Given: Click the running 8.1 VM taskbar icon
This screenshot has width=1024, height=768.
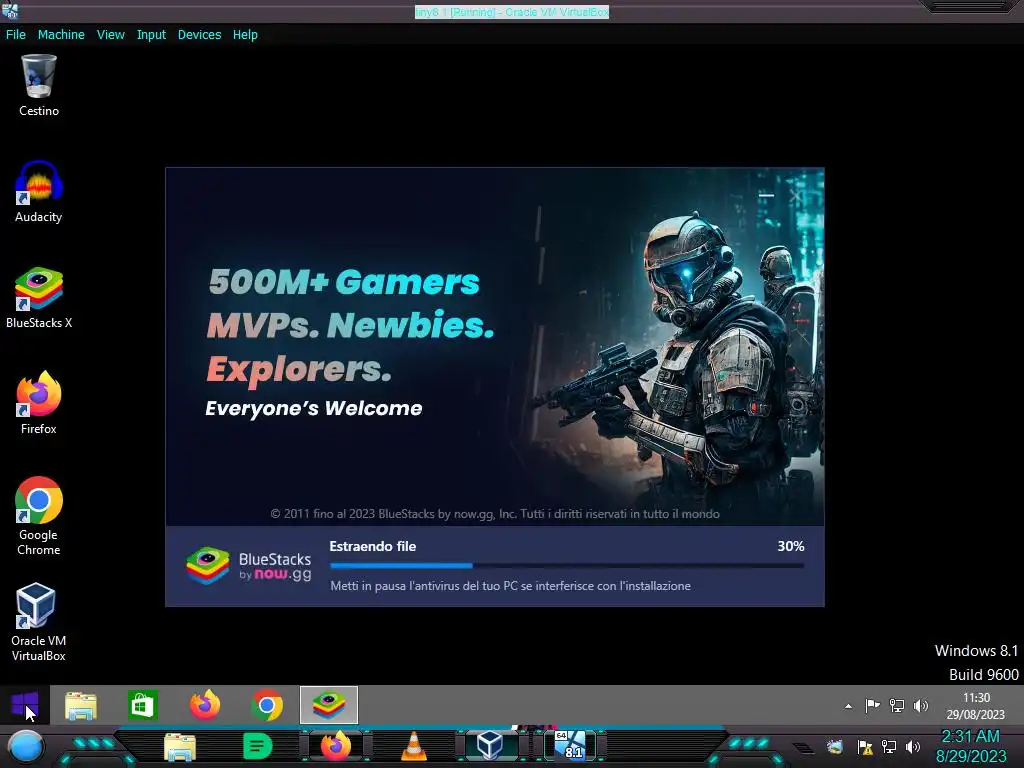Looking at the screenshot, I should (571, 746).
